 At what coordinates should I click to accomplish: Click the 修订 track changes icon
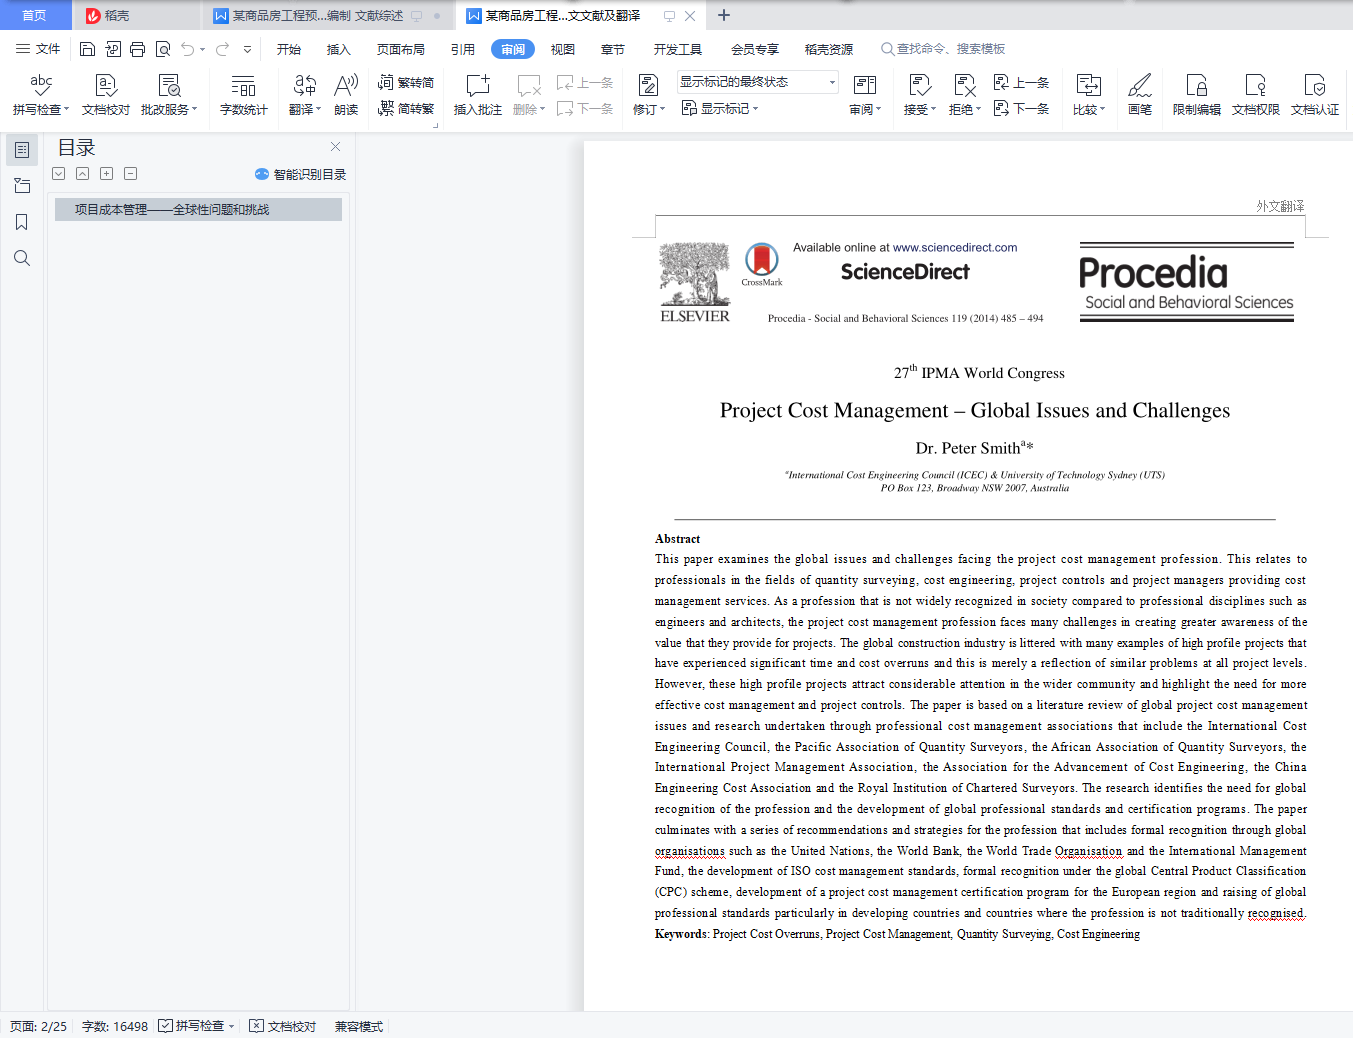tap(647, 86)
